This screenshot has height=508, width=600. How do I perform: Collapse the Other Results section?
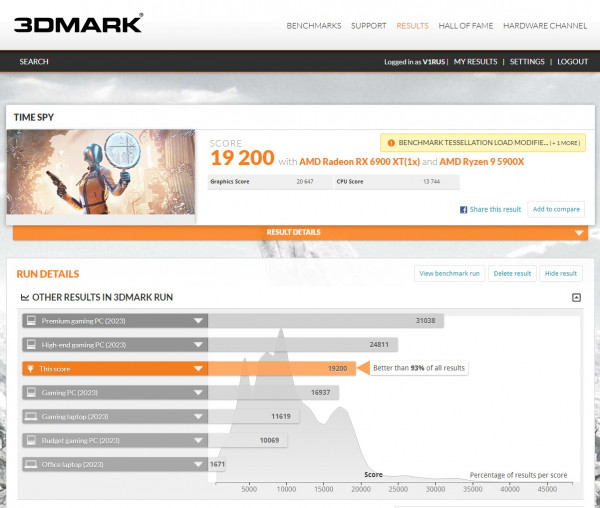[x=576, y=298]
